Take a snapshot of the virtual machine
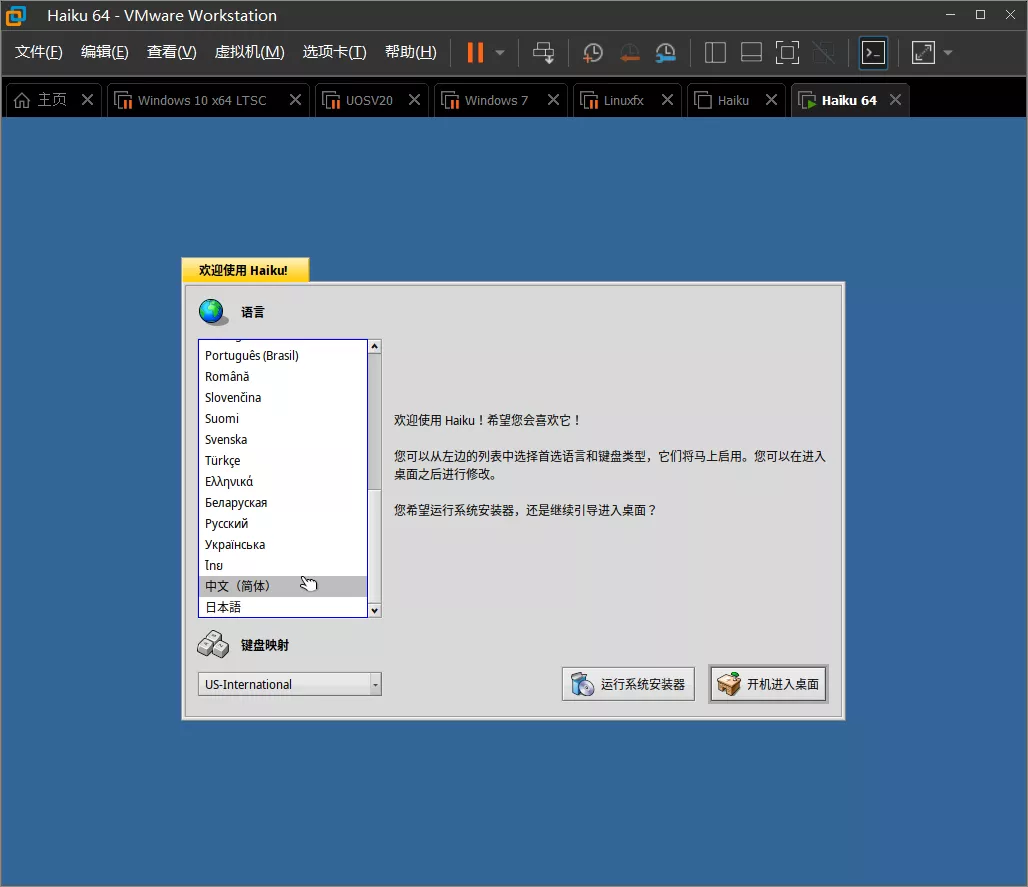Image resolution: width=1028 pixels, height=887 pixels. [x=593, y=52]
